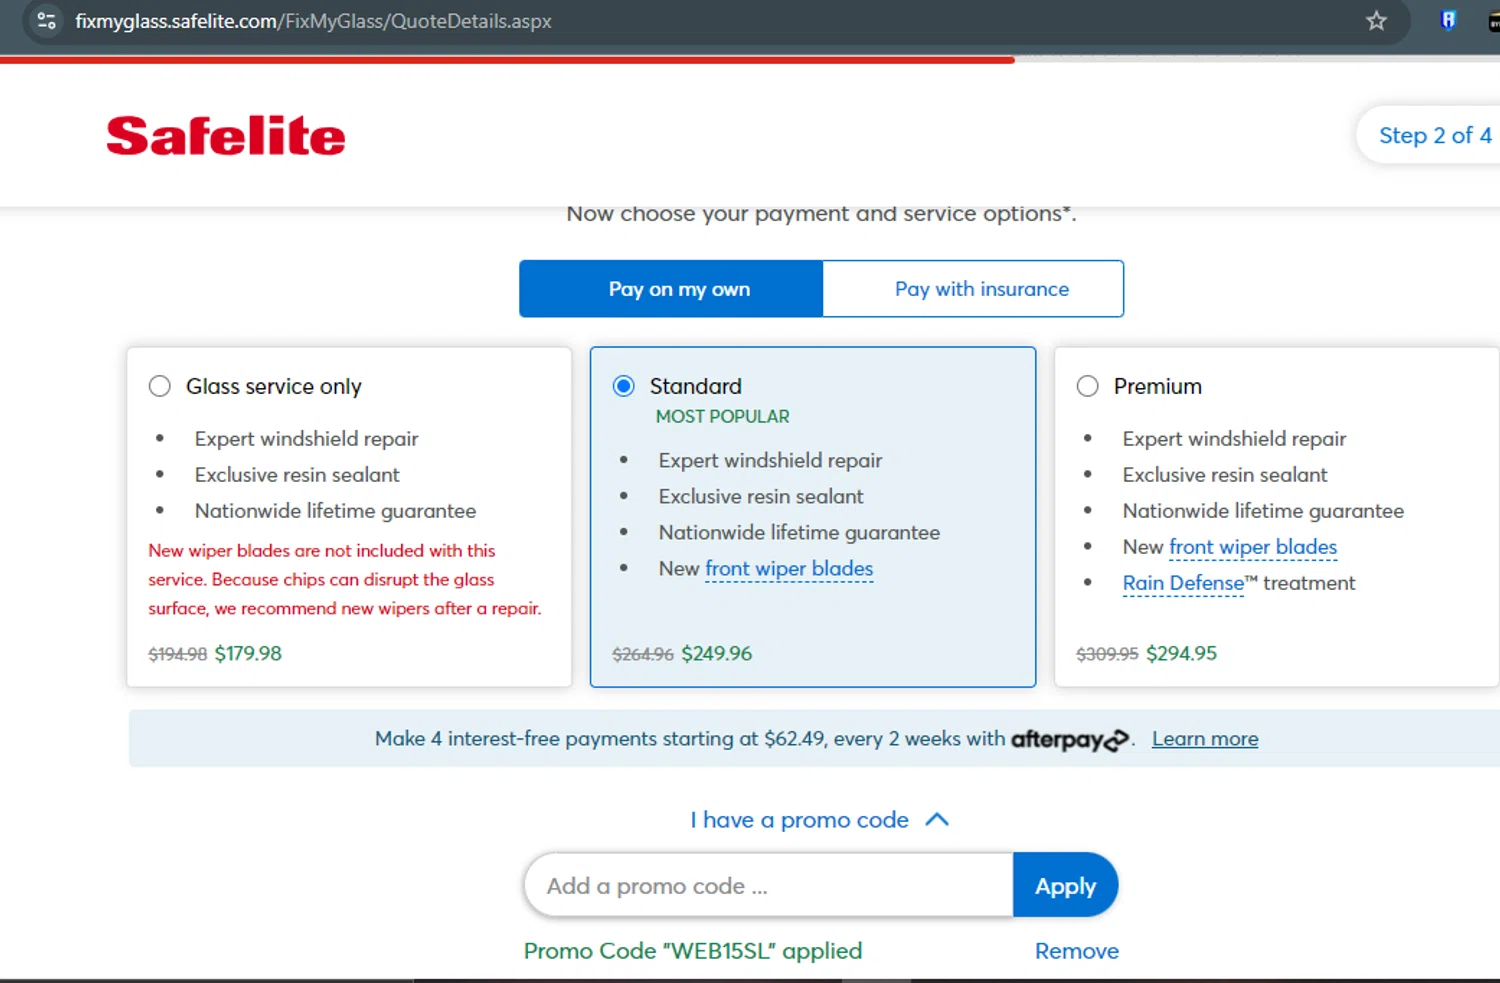
Task: Bookmark this page with the star icon
Action: coord(1376,21)
